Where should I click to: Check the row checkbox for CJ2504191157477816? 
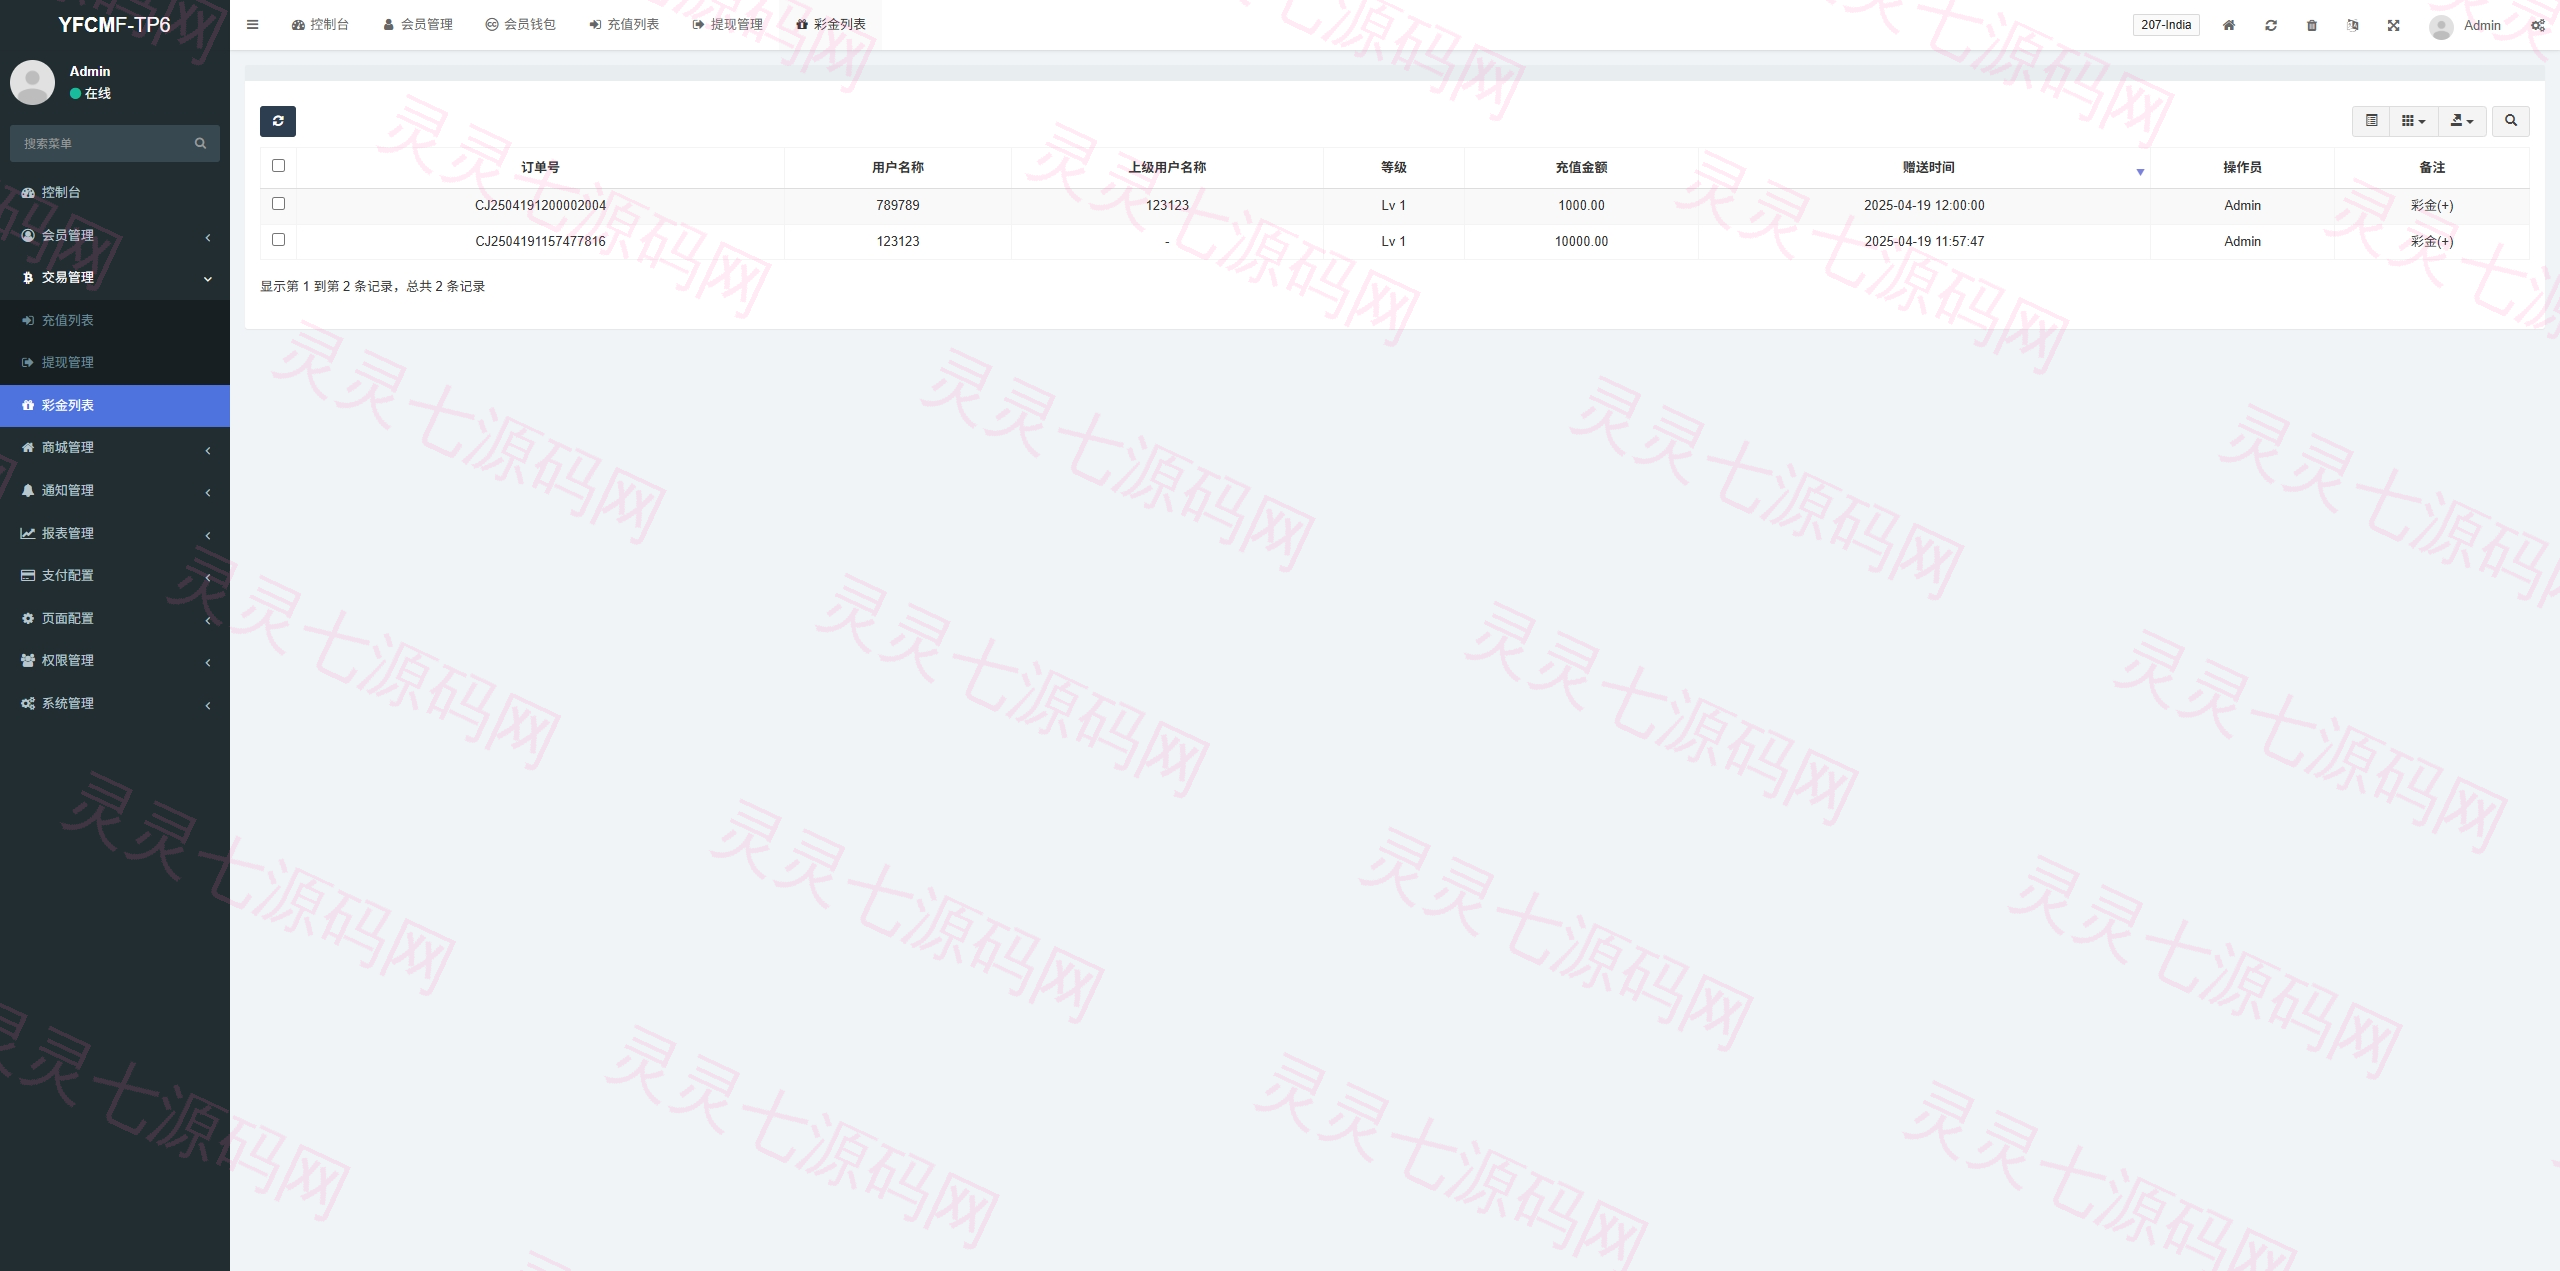pyautogui.click(x=278, y=240)
